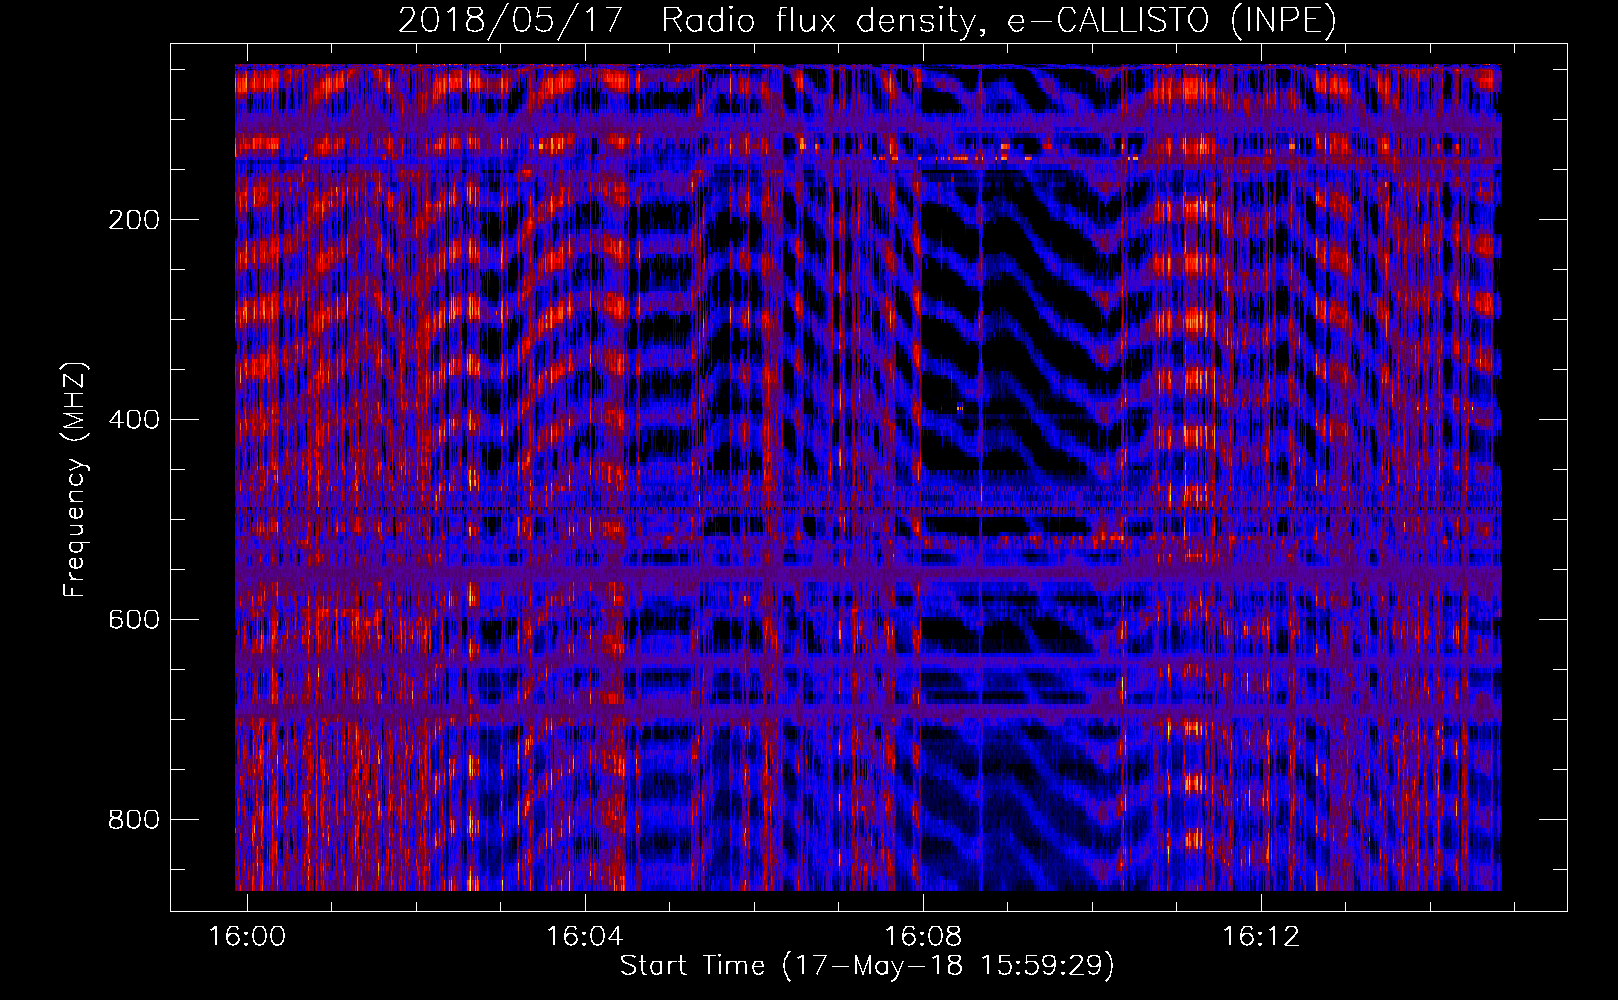Select the 200 frequency axis label
Screen dimensions: 1618x1000
[134, 220]
